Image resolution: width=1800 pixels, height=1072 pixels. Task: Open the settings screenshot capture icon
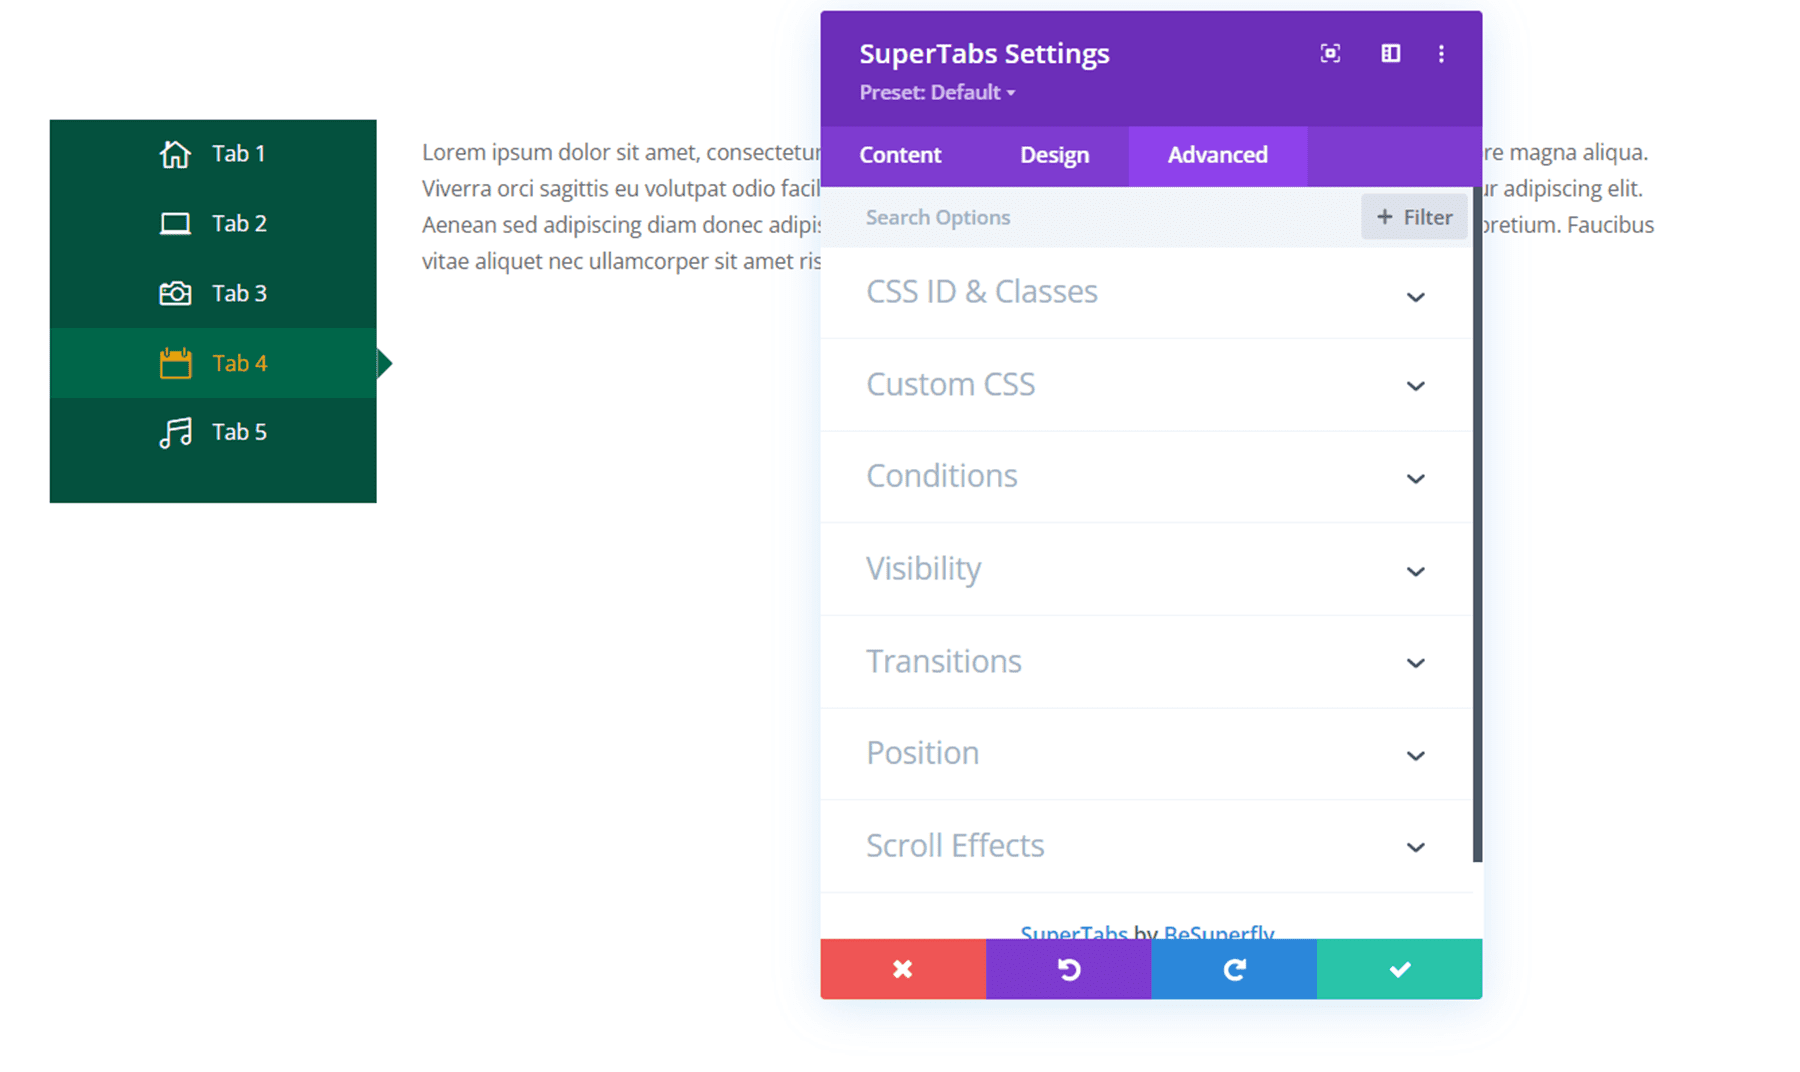pos(1330,54)
